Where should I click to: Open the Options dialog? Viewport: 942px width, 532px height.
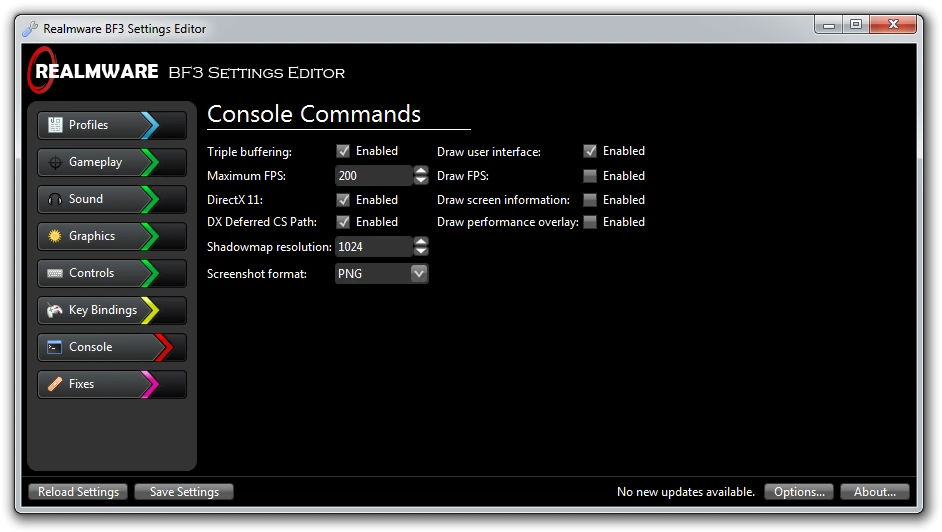pyautogui.click(x=799, y=492)
